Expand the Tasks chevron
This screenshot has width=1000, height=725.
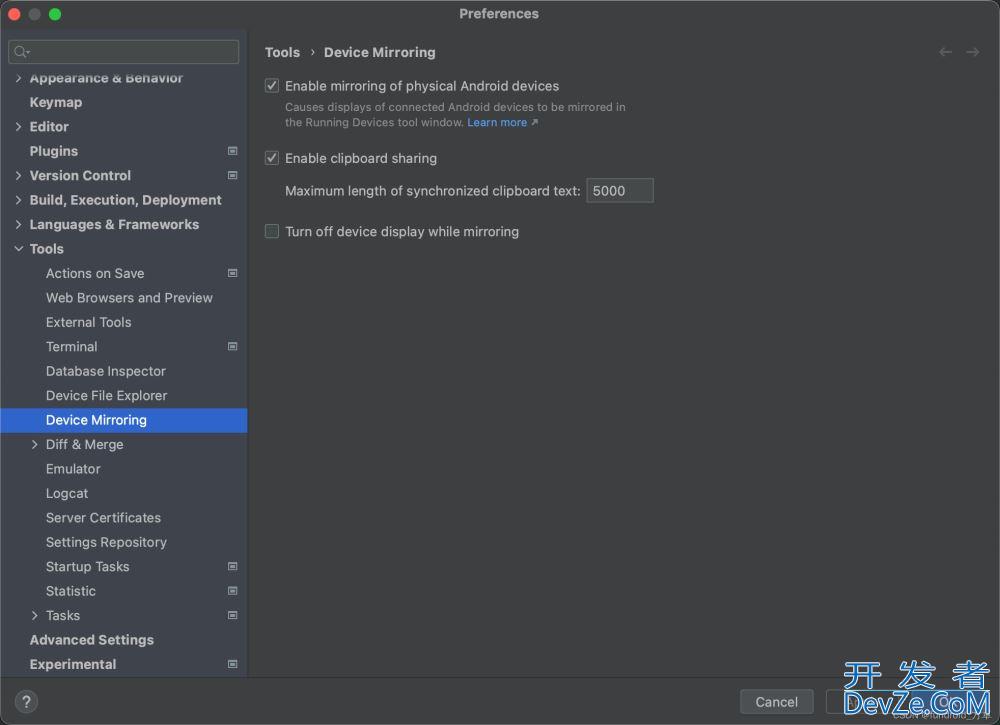pos(34,615)
